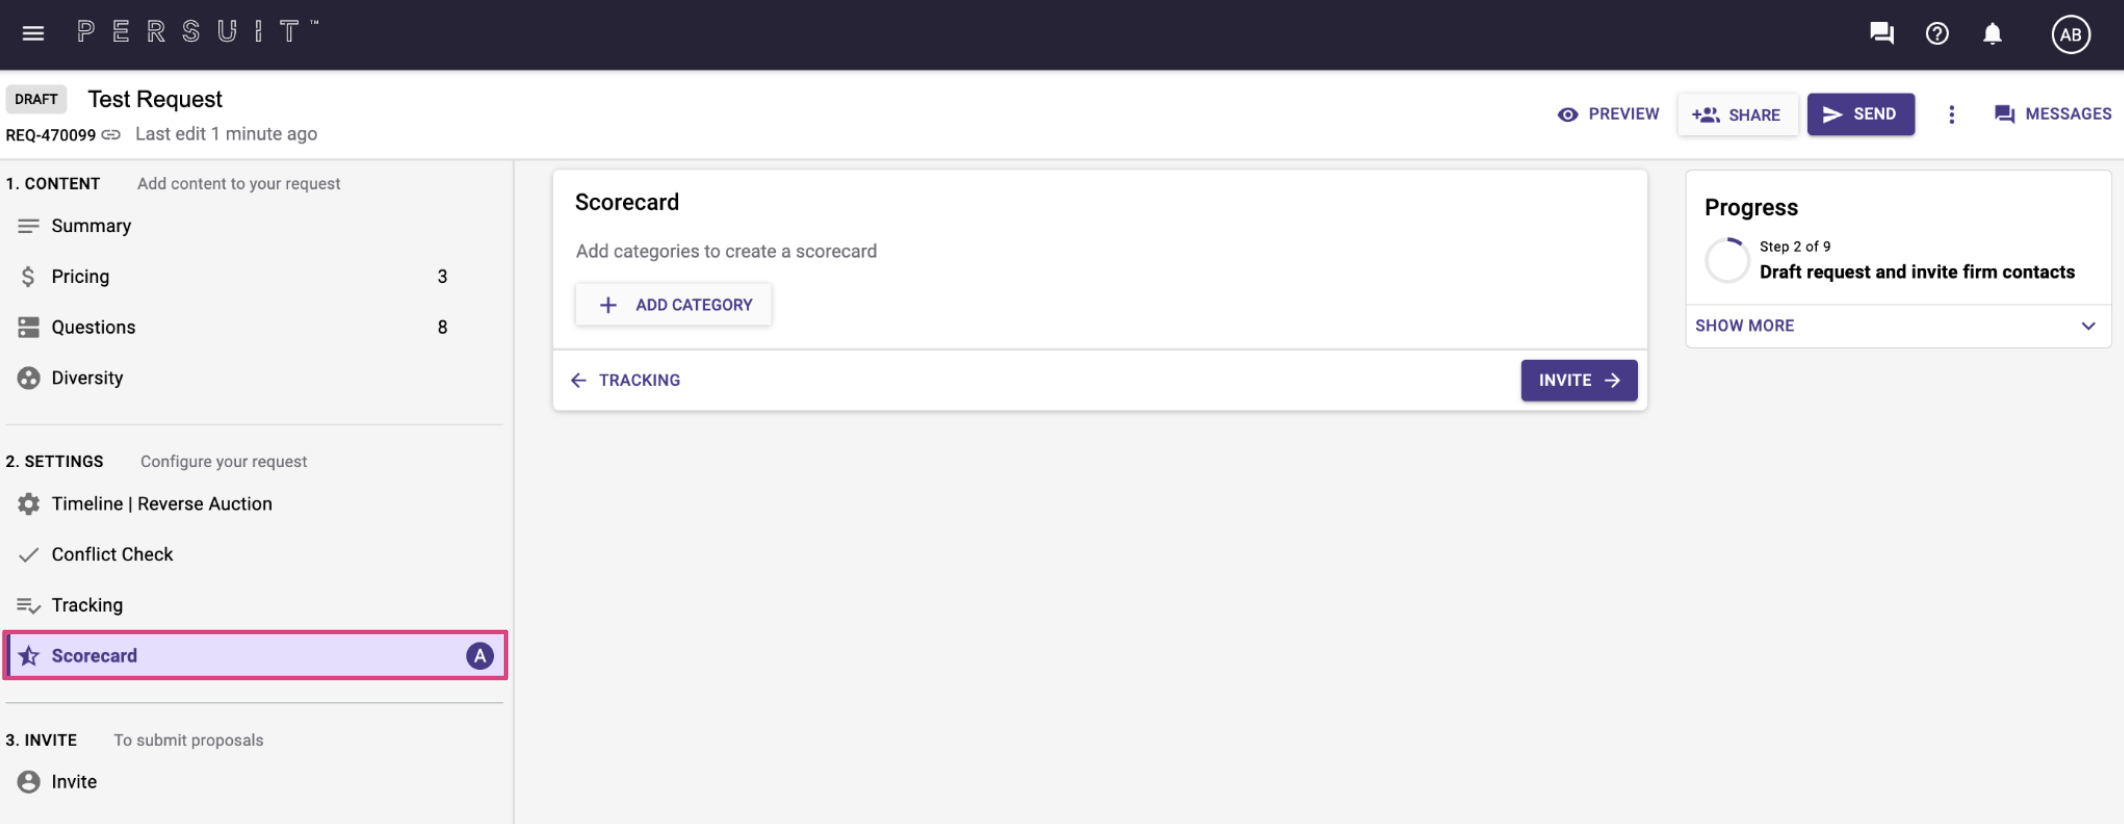
Task: Send the request
Action: [x=1860, y=114]
